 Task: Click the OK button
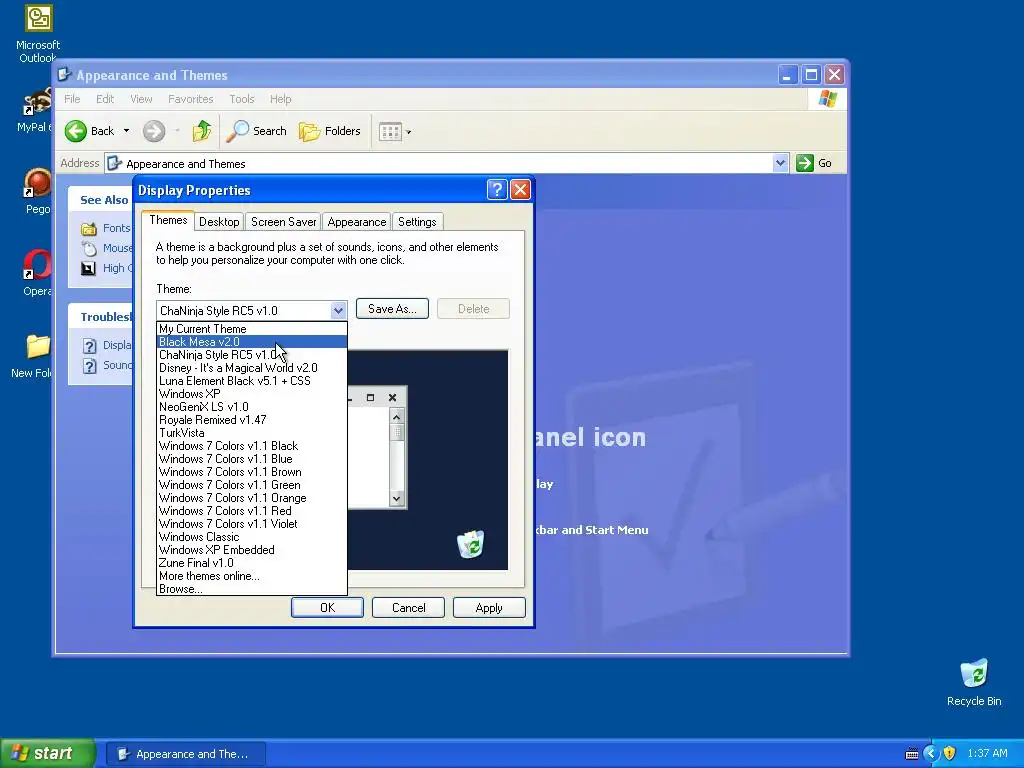[327, 608]
